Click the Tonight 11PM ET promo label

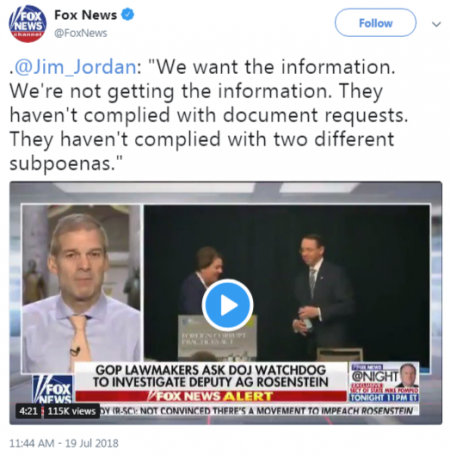coord(384,398)
